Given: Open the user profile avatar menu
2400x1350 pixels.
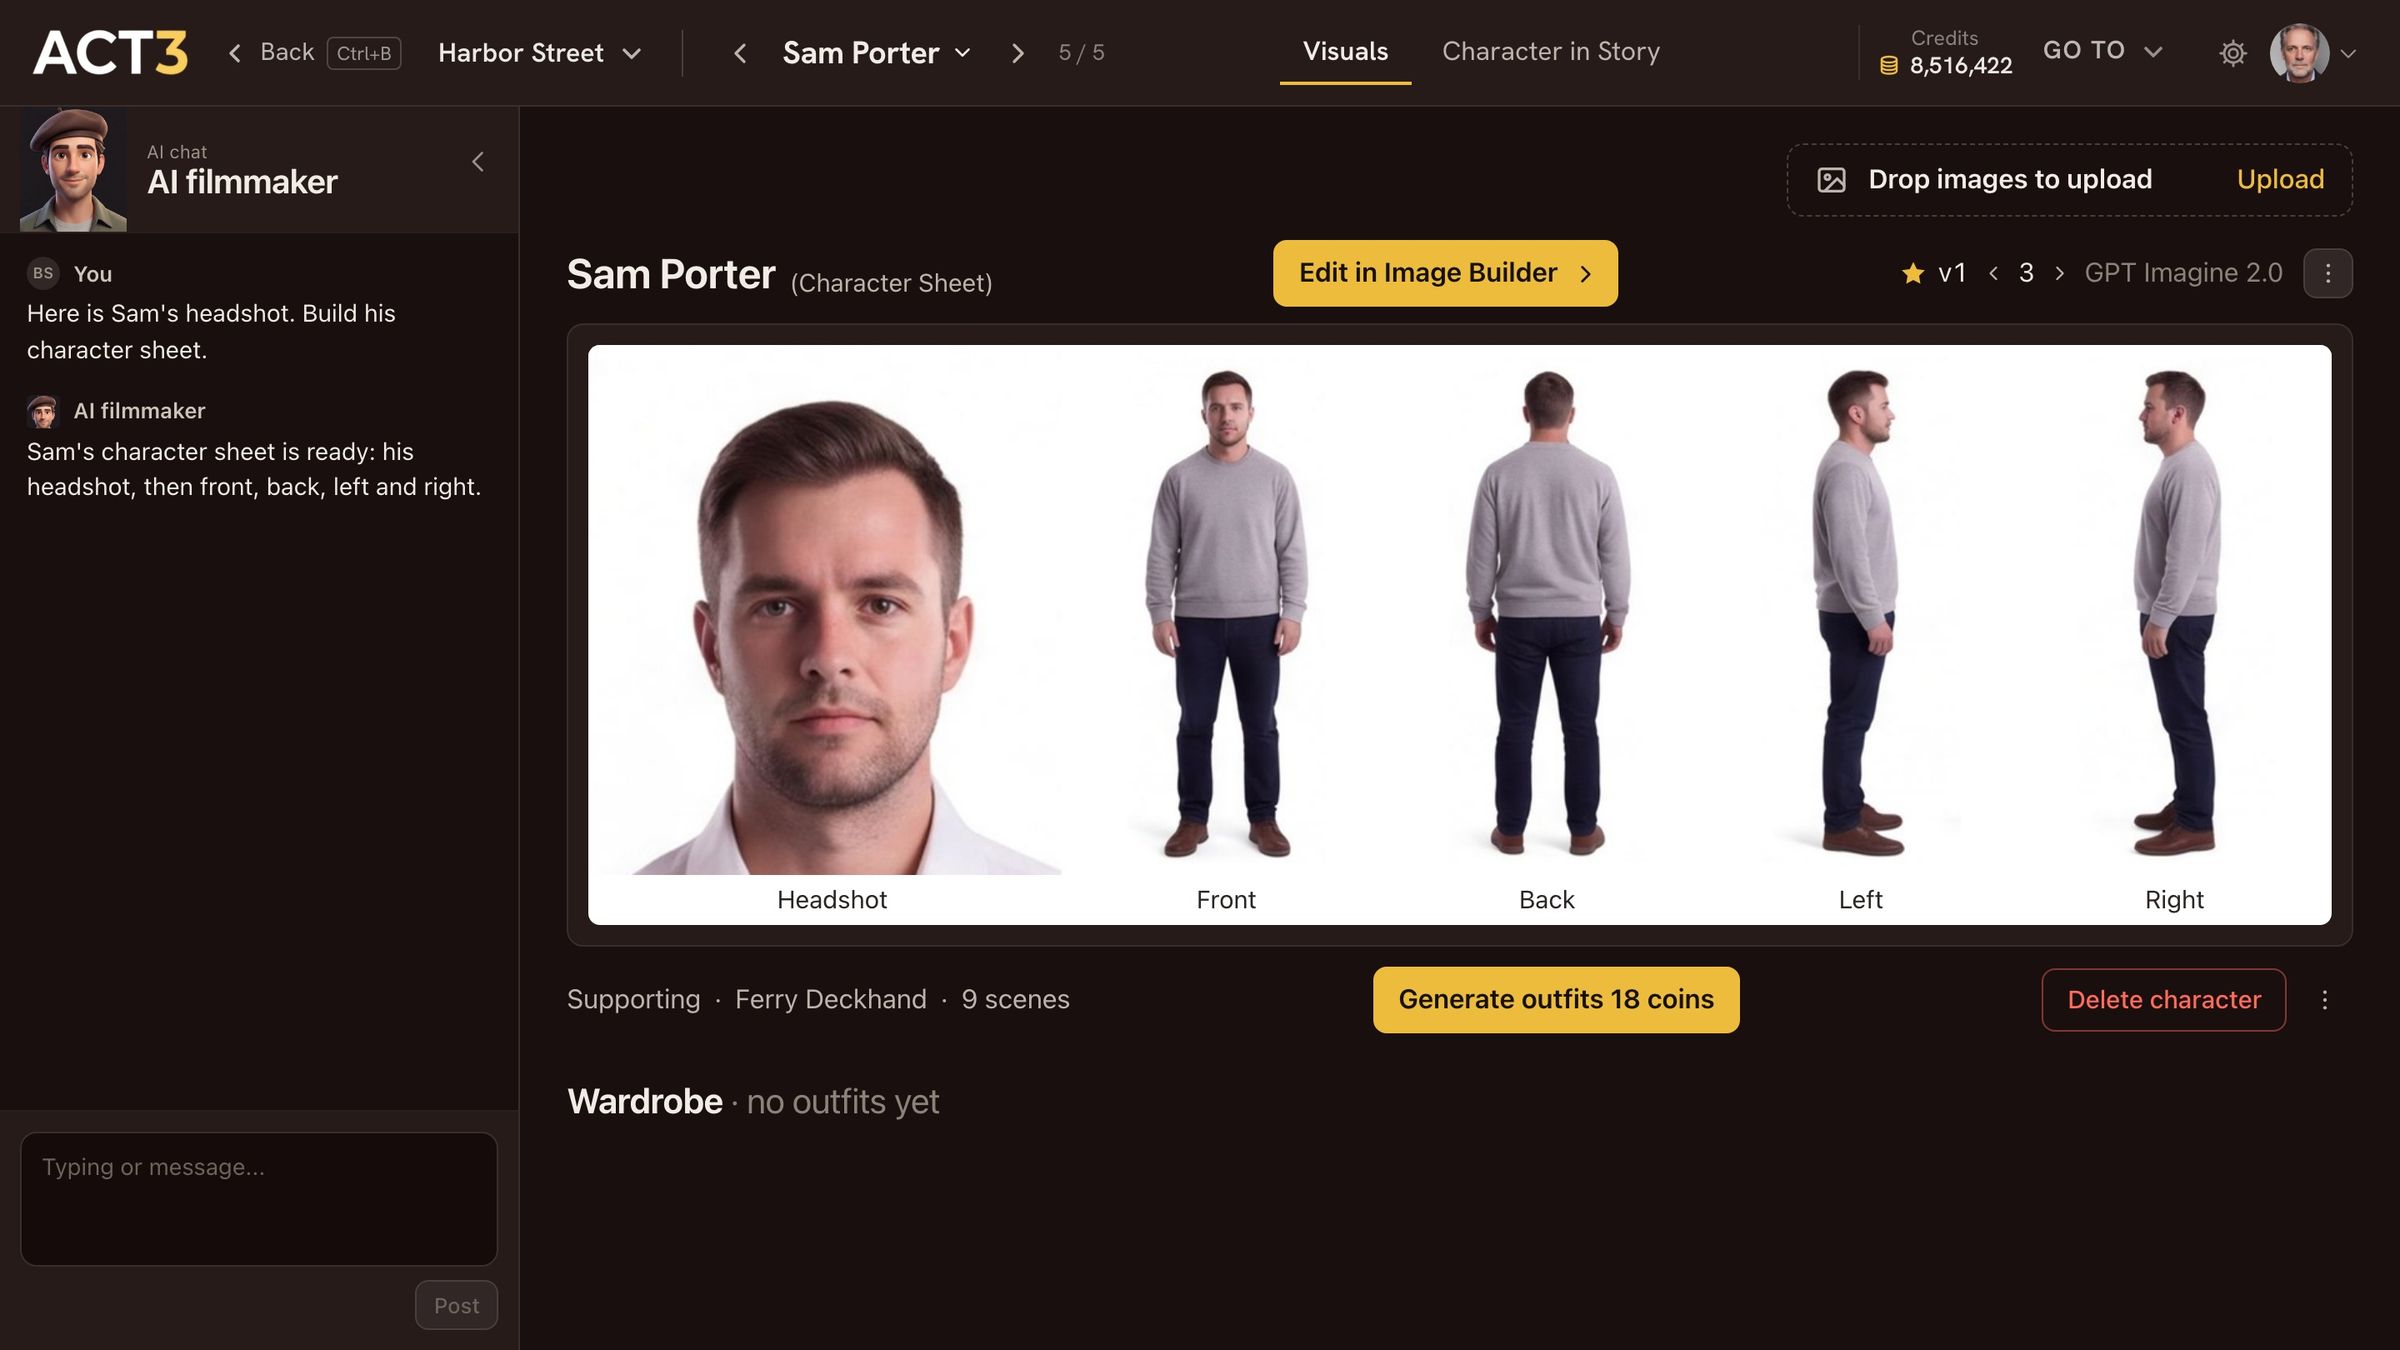Looking at the screenshot, I should 2299,52.
